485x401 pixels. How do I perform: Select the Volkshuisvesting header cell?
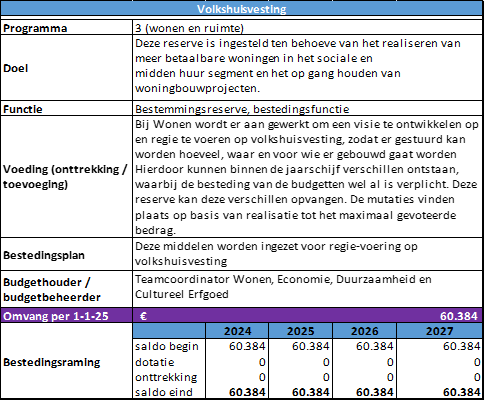[x=242, y=9]
